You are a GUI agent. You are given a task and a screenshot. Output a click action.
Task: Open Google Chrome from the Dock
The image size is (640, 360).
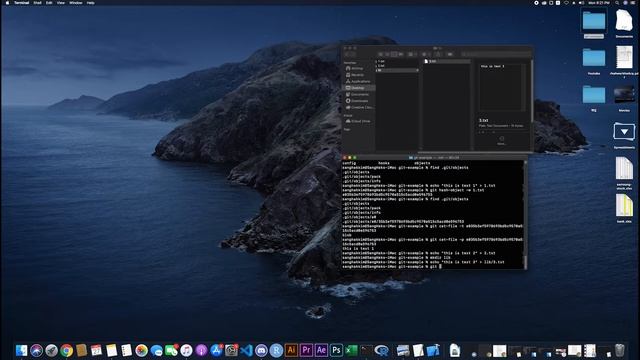point(67,350)
